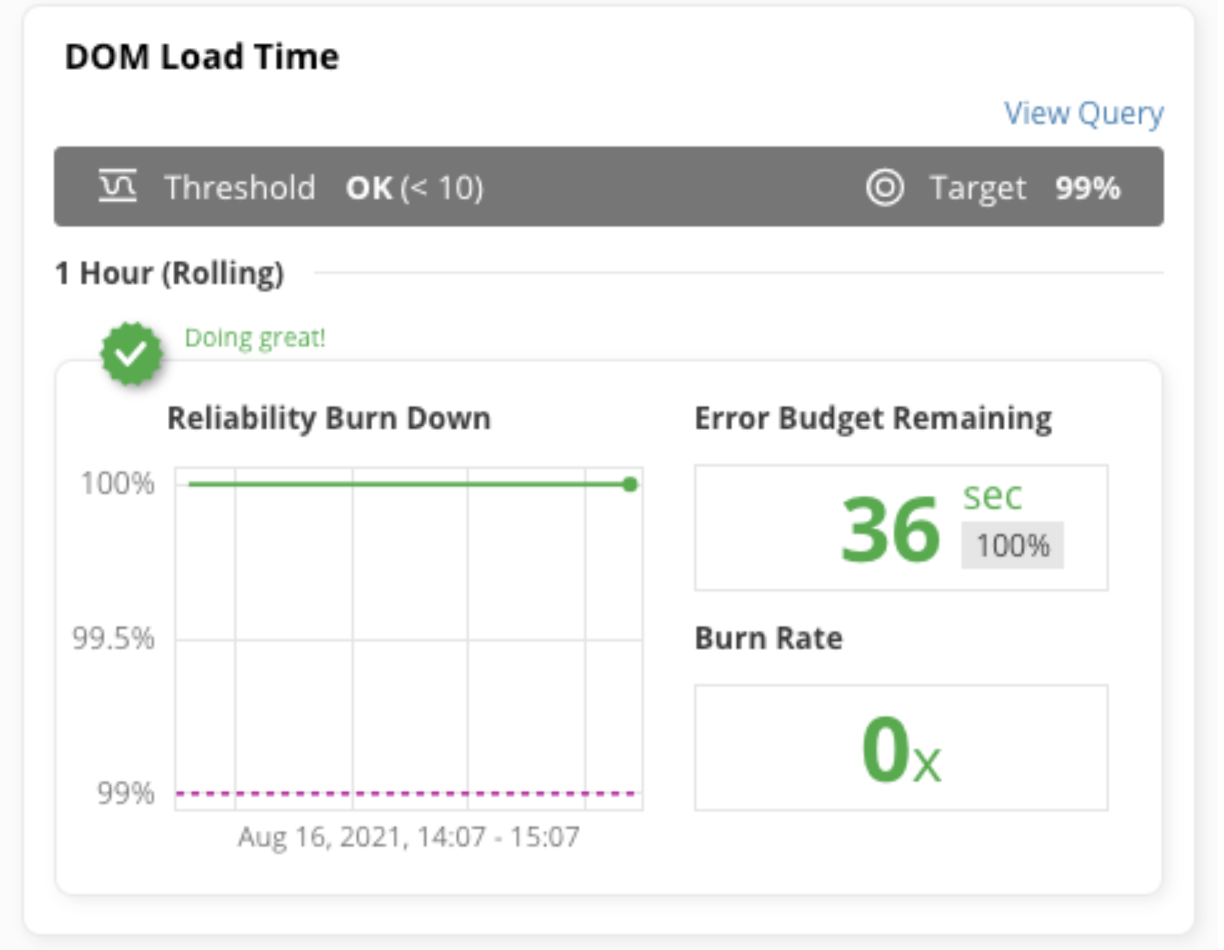The image size is (1224, 950).
Task: Click the 99.5% axis label
Action: [114, 639]
